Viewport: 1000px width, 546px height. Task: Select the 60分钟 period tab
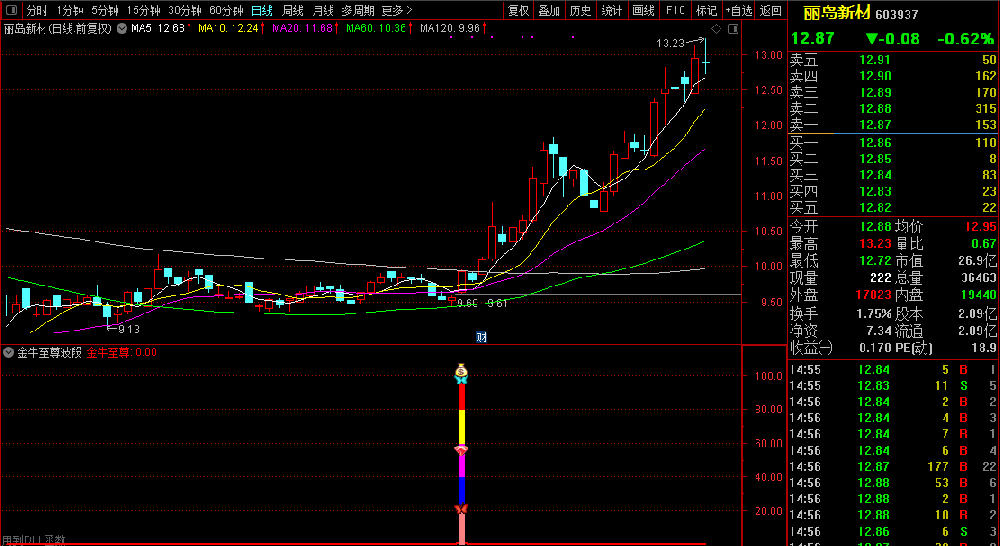pos(226,10)
